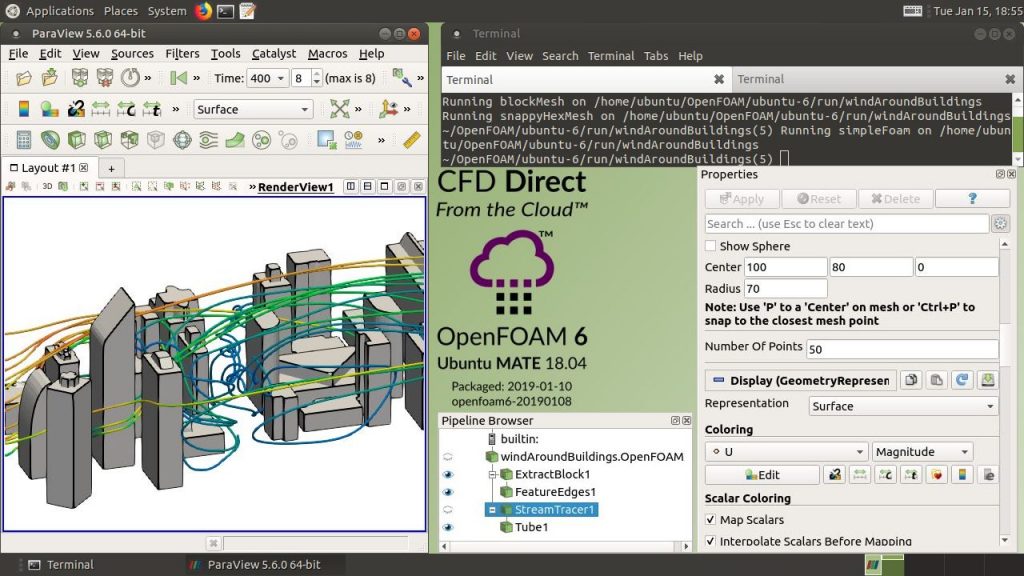Viewport: 1024px width, 576px height.
Task: Click the Properties search text field
Action: 846,224
